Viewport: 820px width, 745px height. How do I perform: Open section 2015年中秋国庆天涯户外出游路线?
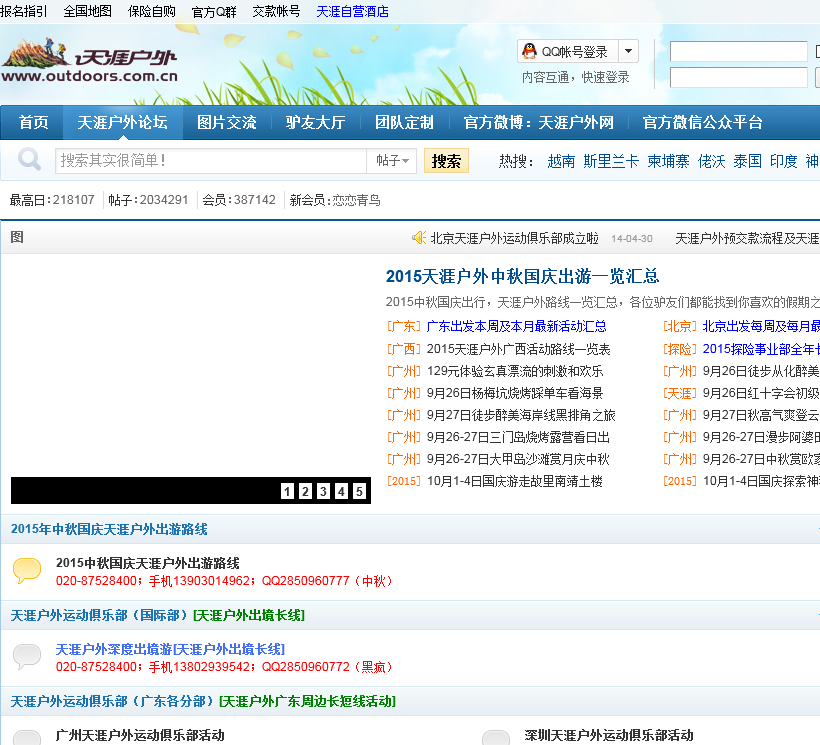[109, 529]
